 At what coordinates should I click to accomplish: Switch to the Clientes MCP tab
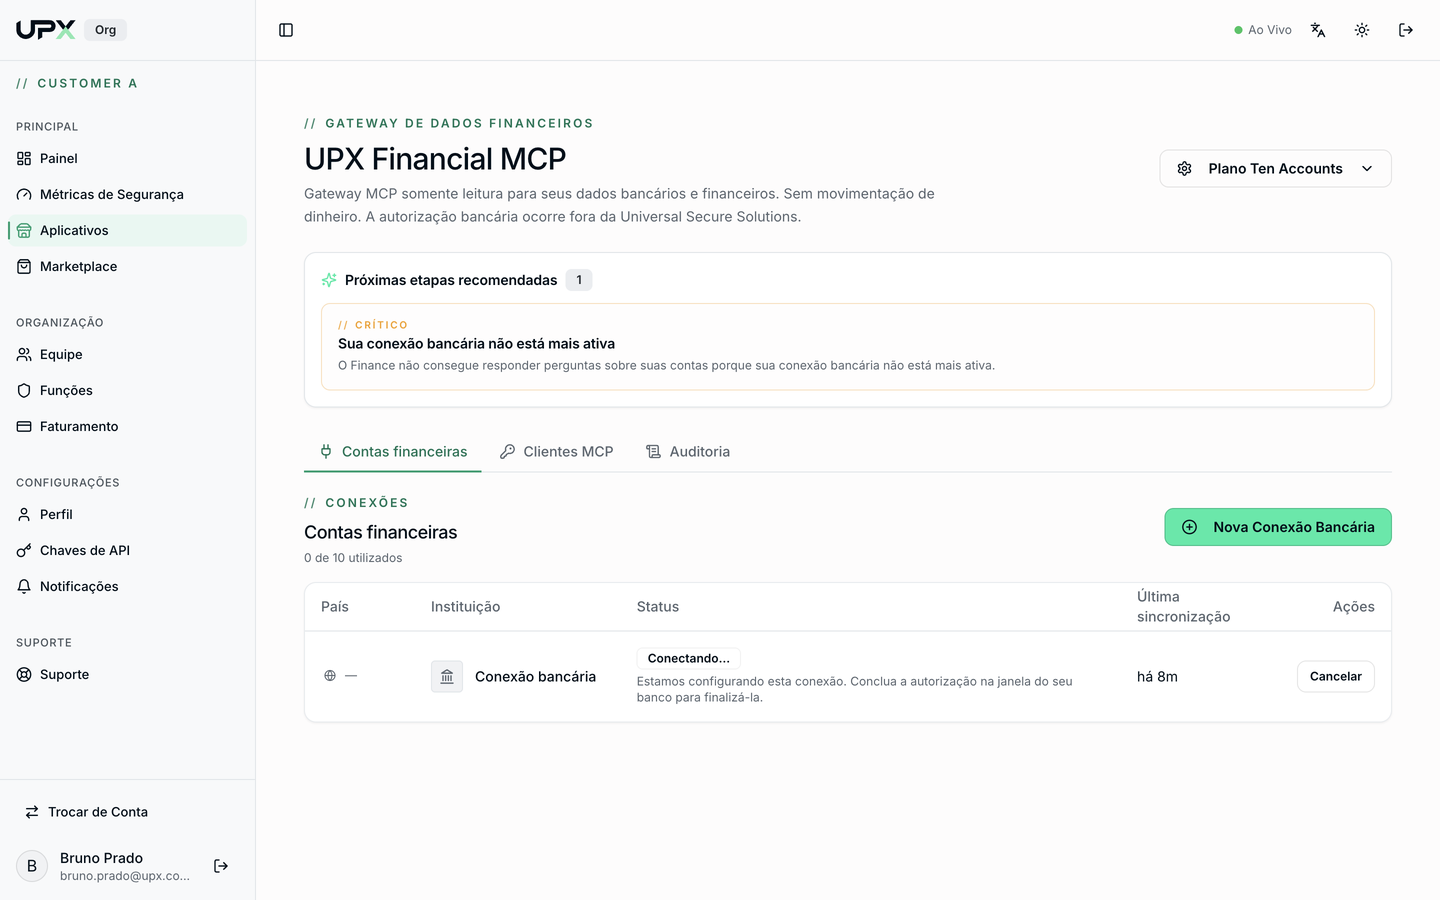556,452
